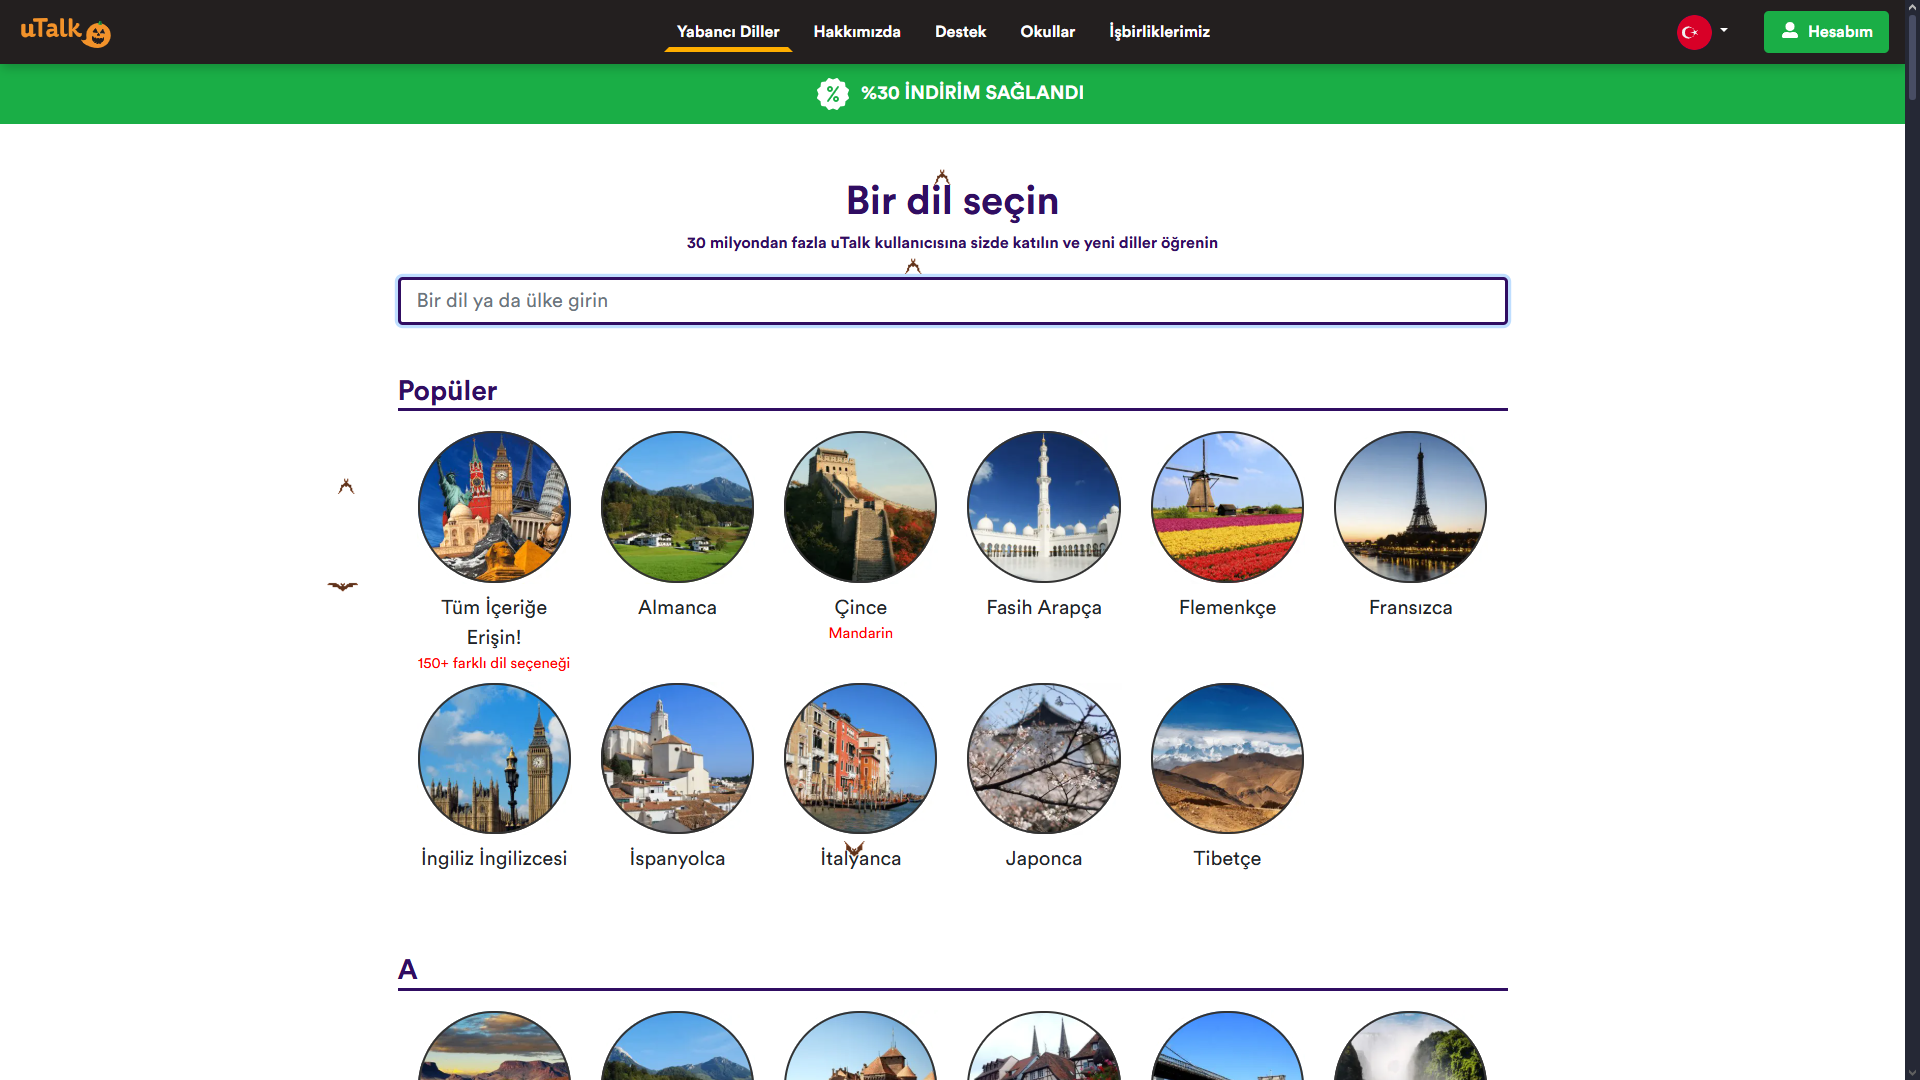Go to the Hakkımızda menu item
The image size is (1920, 1080).
tap(856, 32)
